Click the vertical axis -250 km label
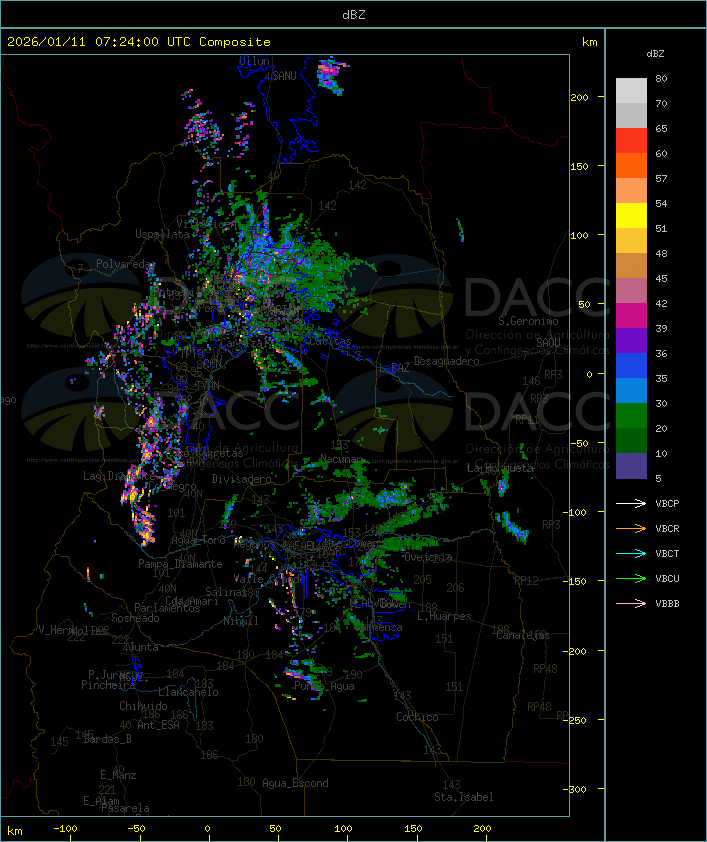The width and height of the screenshot is (707, 842). (x=574, y=720)
